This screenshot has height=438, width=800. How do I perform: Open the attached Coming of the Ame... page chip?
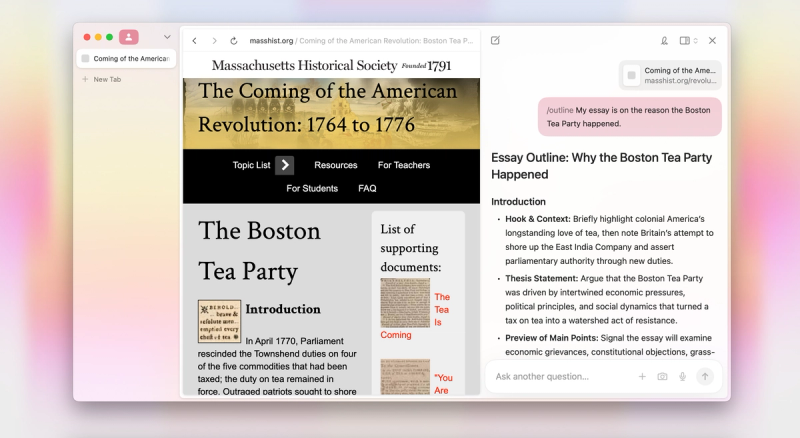[x=670, y=75]
